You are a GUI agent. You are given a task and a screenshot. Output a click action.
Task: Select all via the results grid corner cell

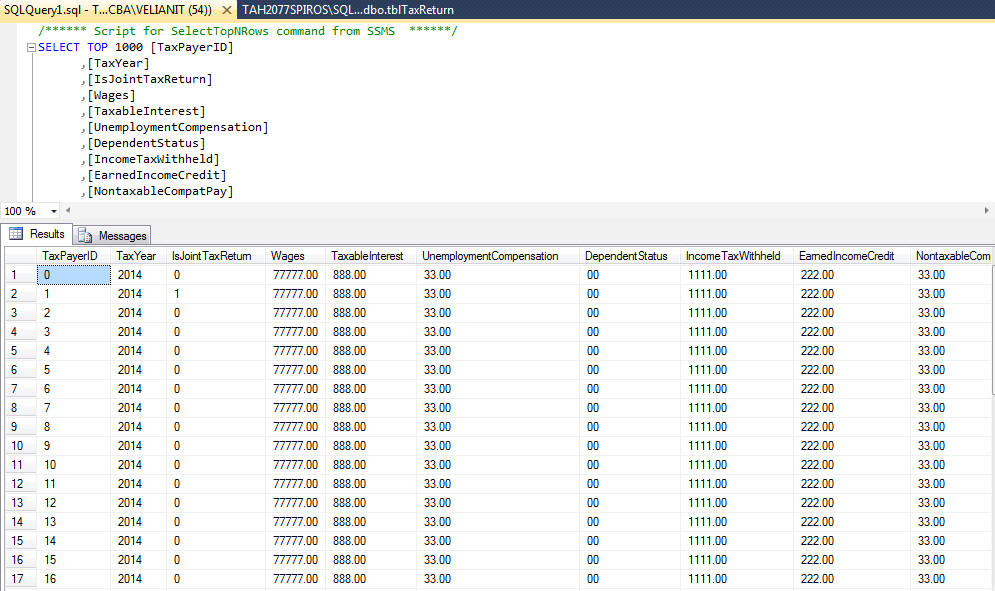click(x=20, y=256)
